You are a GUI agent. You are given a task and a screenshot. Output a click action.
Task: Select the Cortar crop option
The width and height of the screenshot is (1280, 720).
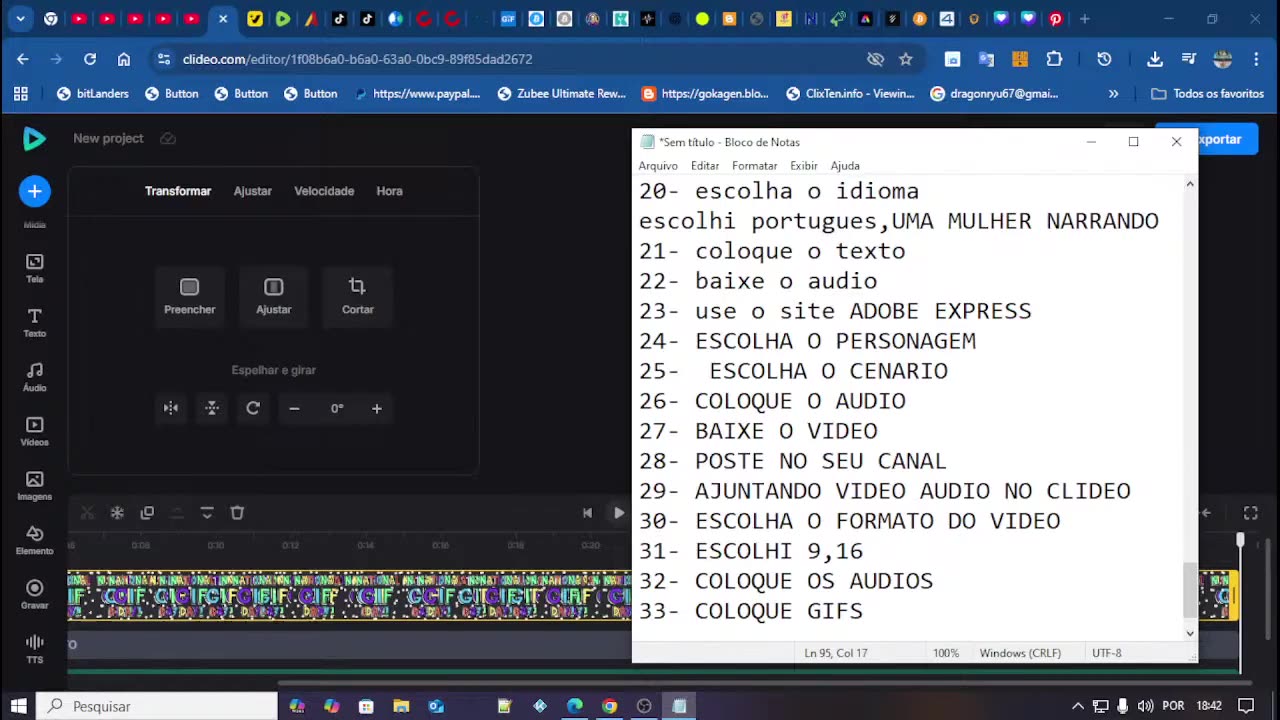pyautogui.click(x=357, y=296)
